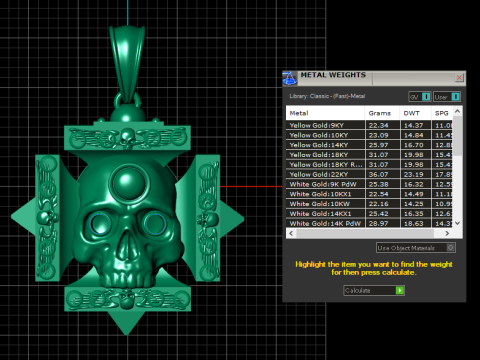Image resolution: width=480 pixels, height=360 pixels.
Task: Select the White Gold:10KX1 row
Action: 369,194
